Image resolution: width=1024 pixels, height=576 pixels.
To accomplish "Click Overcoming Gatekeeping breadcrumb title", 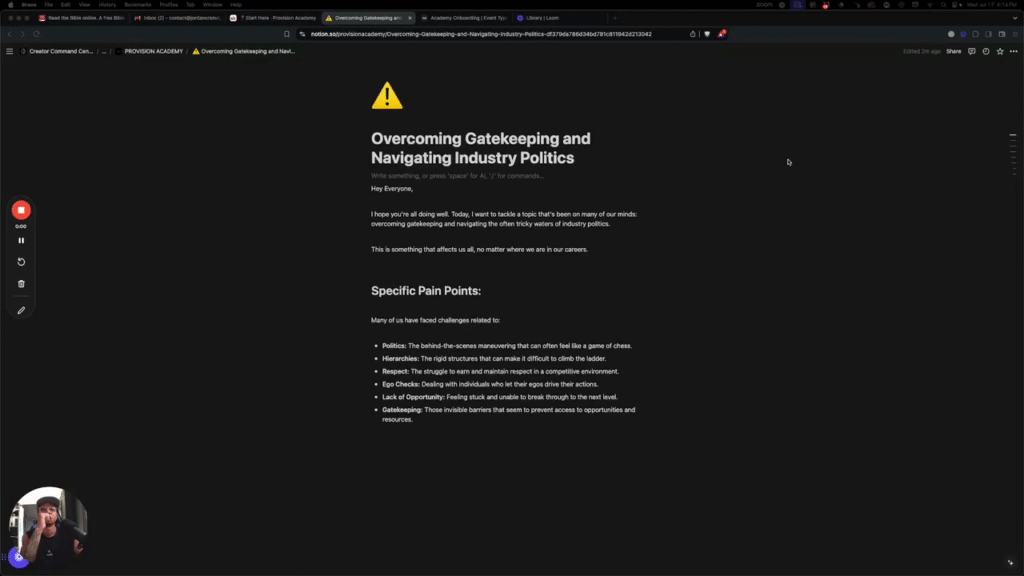I will point(244,51).
